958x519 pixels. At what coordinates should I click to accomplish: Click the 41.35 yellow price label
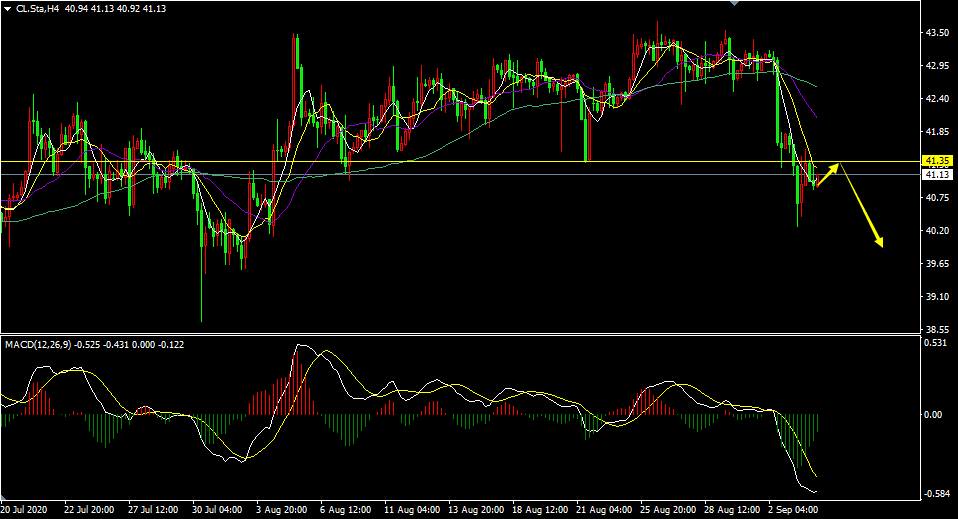(x=937, y=161)
